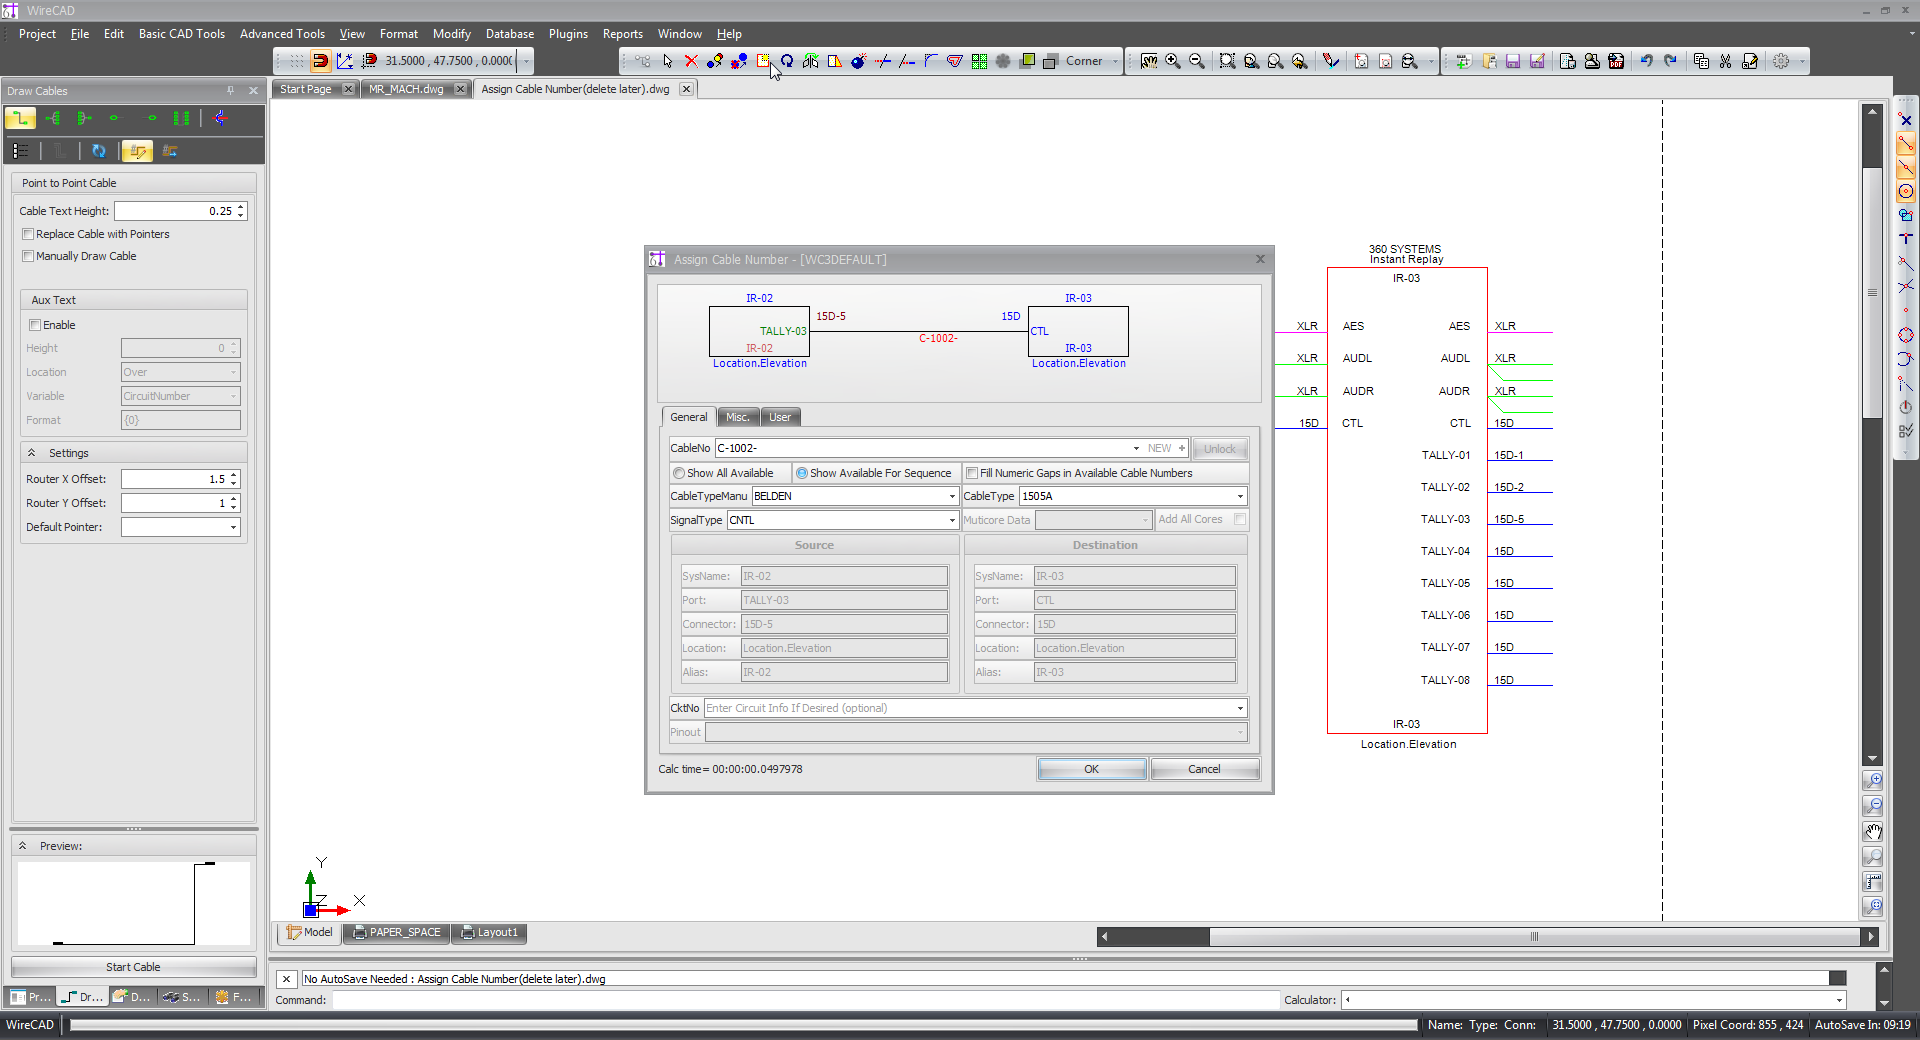Expand the CktNo circuit info dropdown
Image resolution: width=1920 pixels, height=1040 pixels.
(1240, 708)
